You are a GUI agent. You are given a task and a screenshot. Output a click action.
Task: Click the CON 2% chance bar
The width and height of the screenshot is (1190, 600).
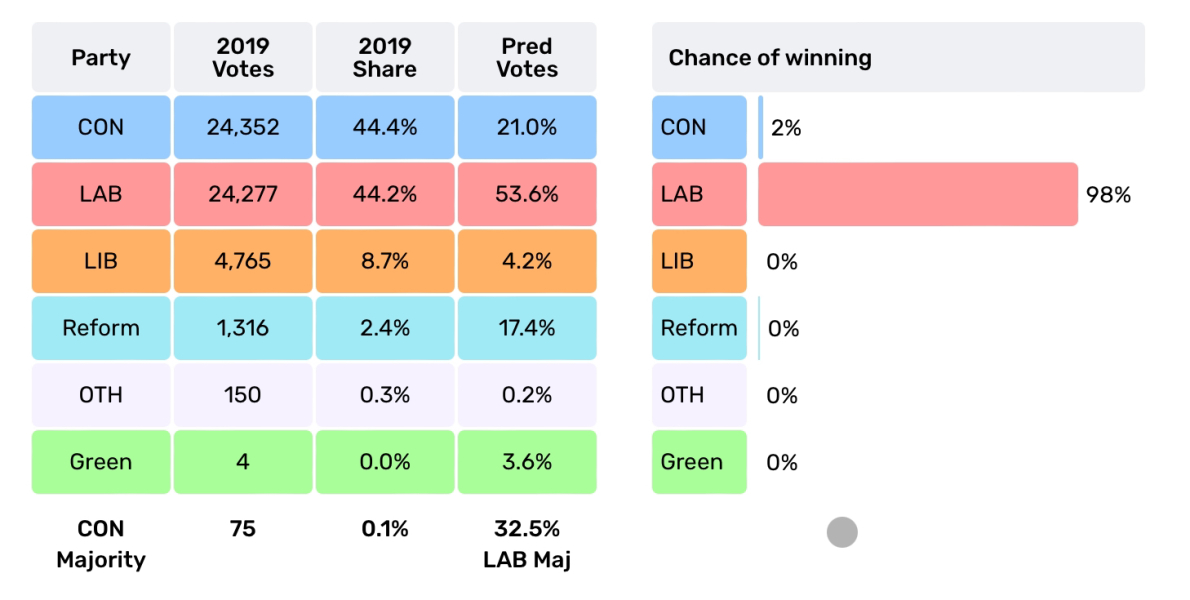[761, 127]
